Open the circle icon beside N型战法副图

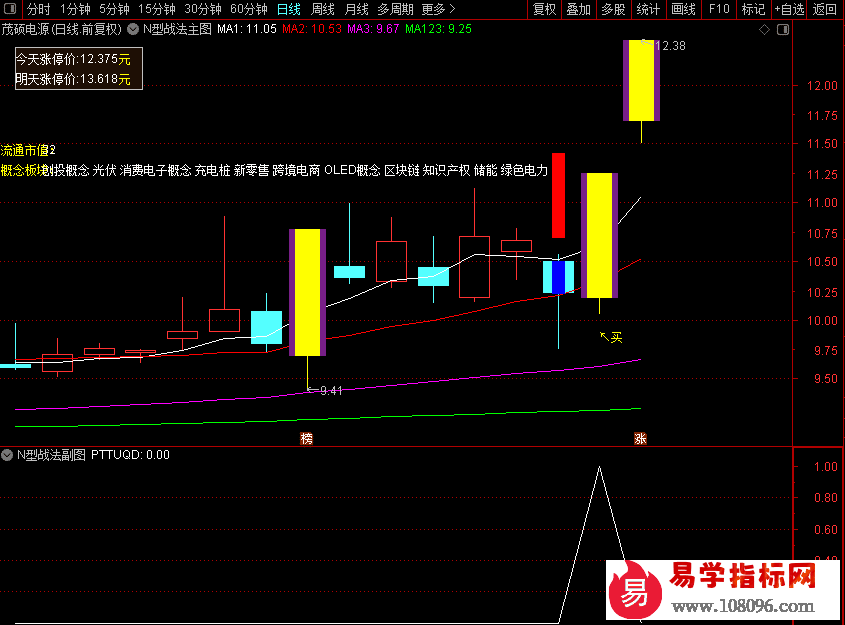tap(7, 455)
